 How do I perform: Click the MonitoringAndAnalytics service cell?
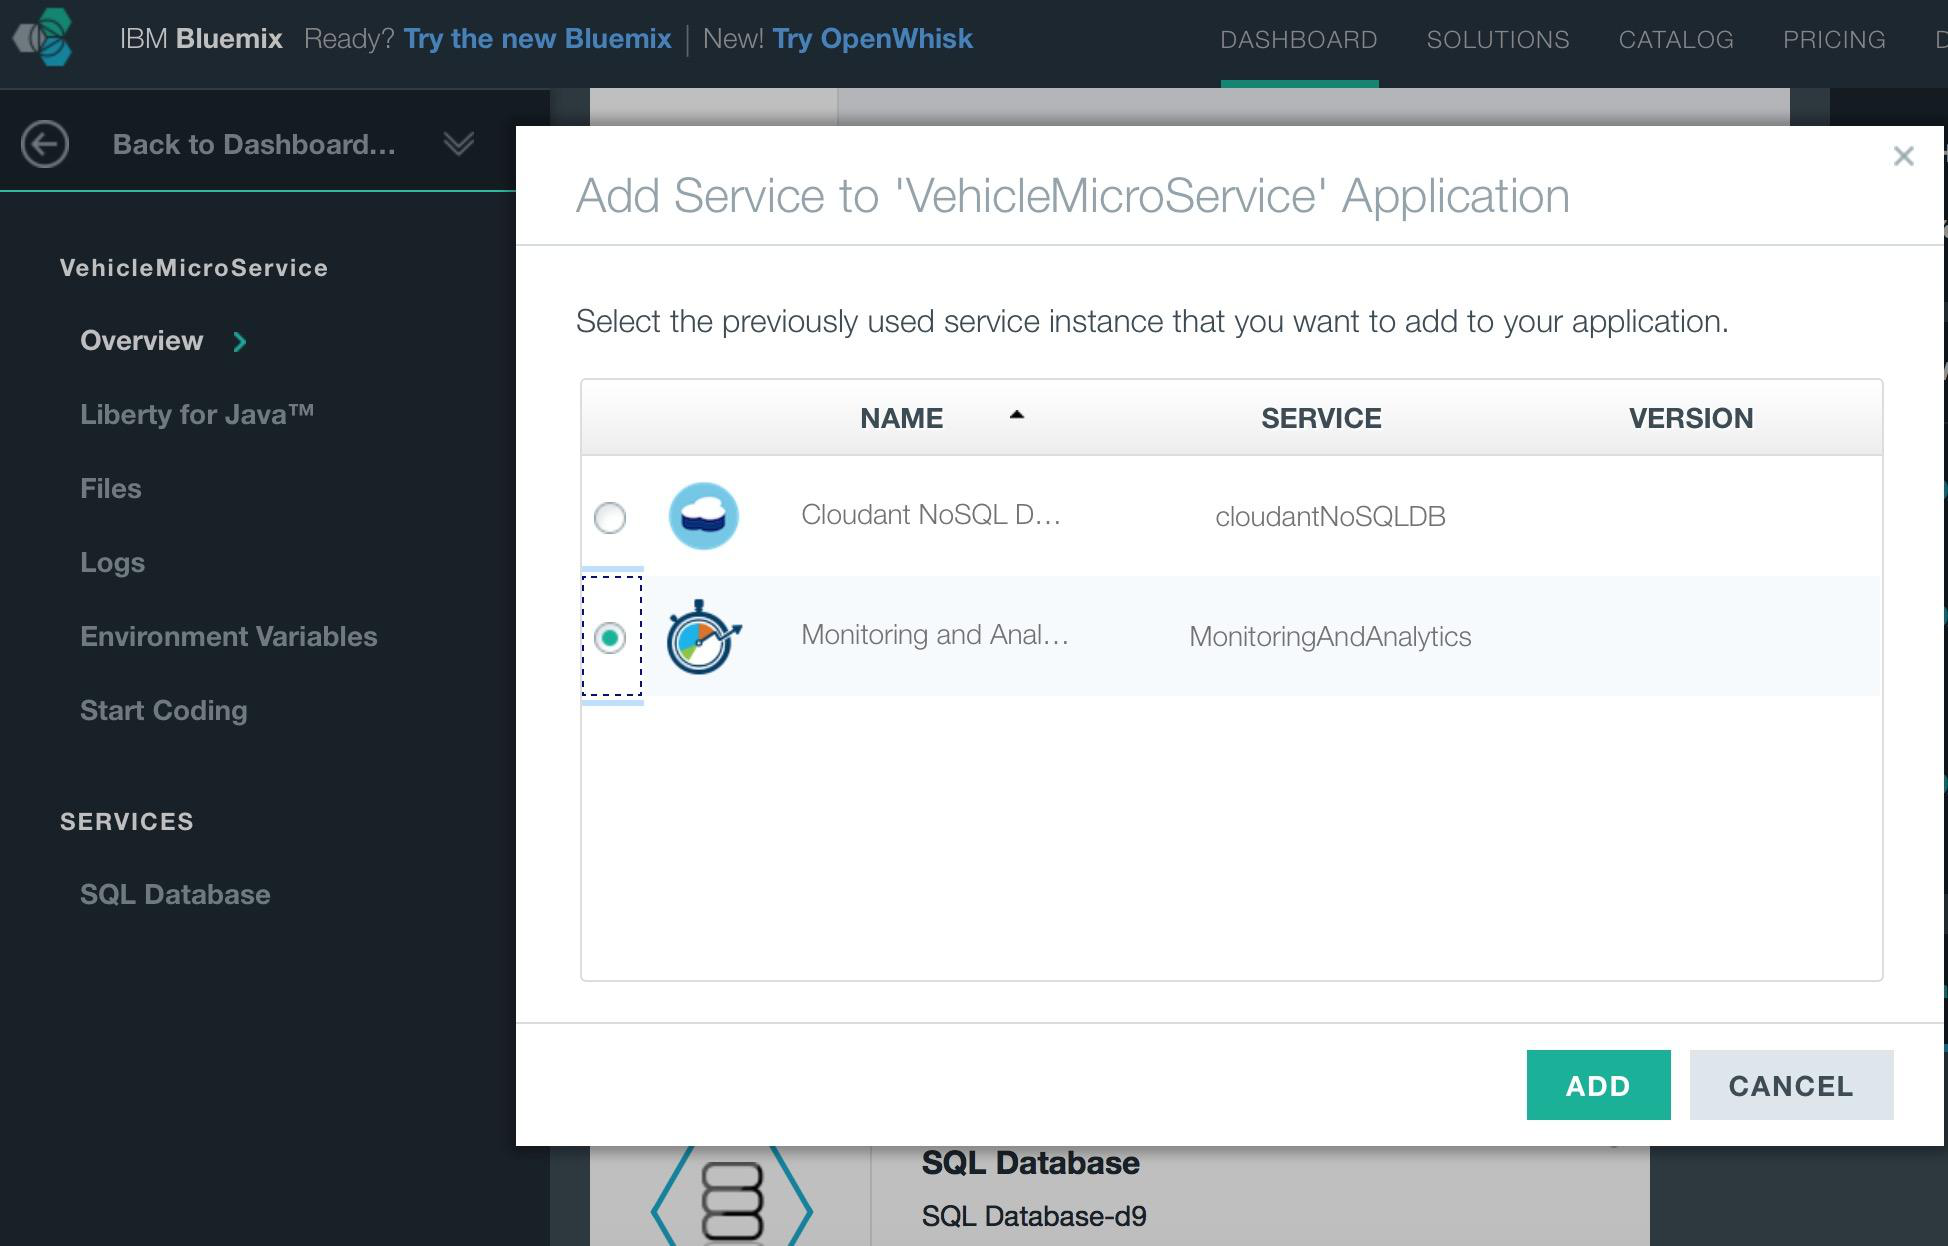[1330, 637]
